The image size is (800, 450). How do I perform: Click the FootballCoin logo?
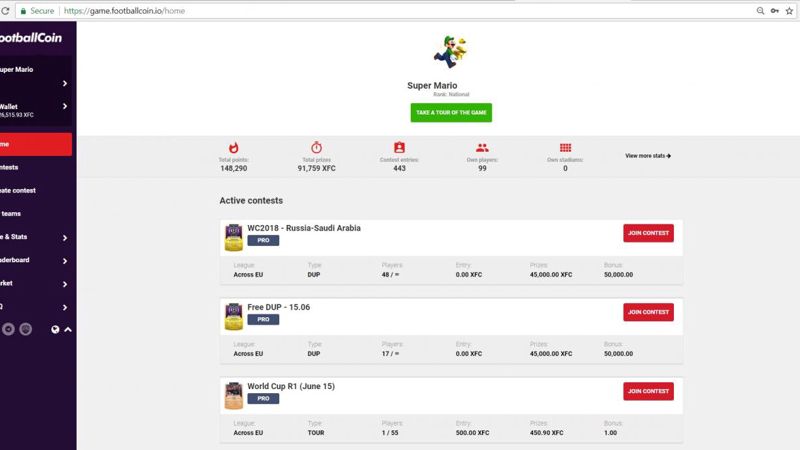[31, 38]
